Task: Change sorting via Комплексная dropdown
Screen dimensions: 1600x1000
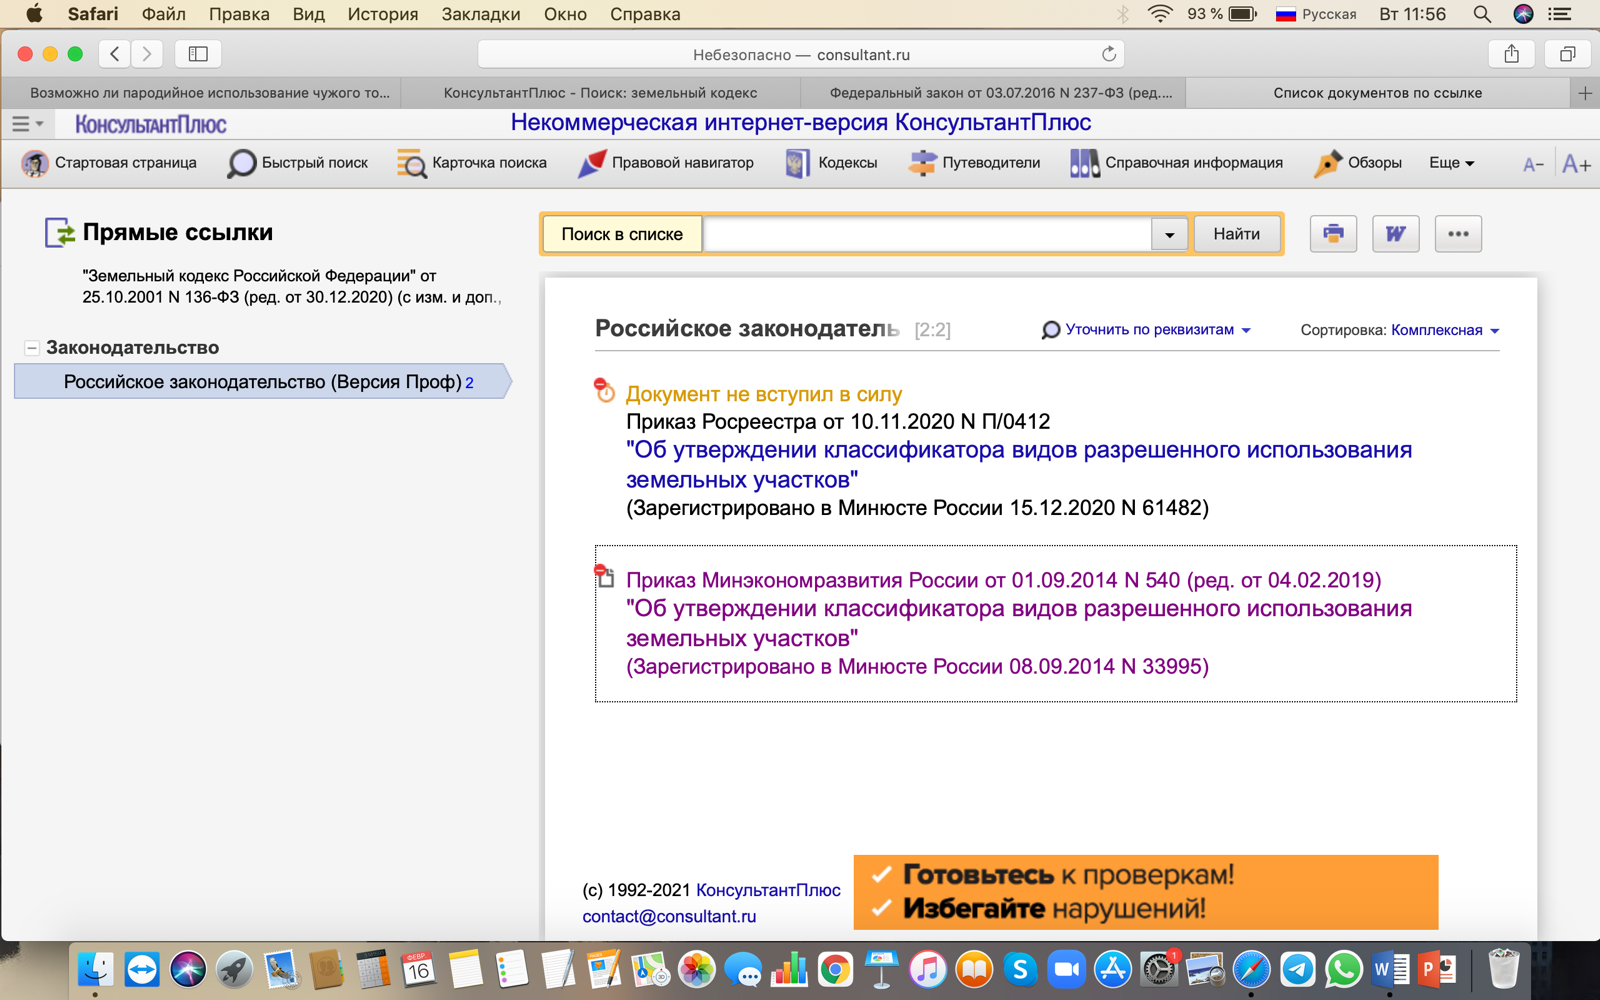Action: click(1445, 330)
